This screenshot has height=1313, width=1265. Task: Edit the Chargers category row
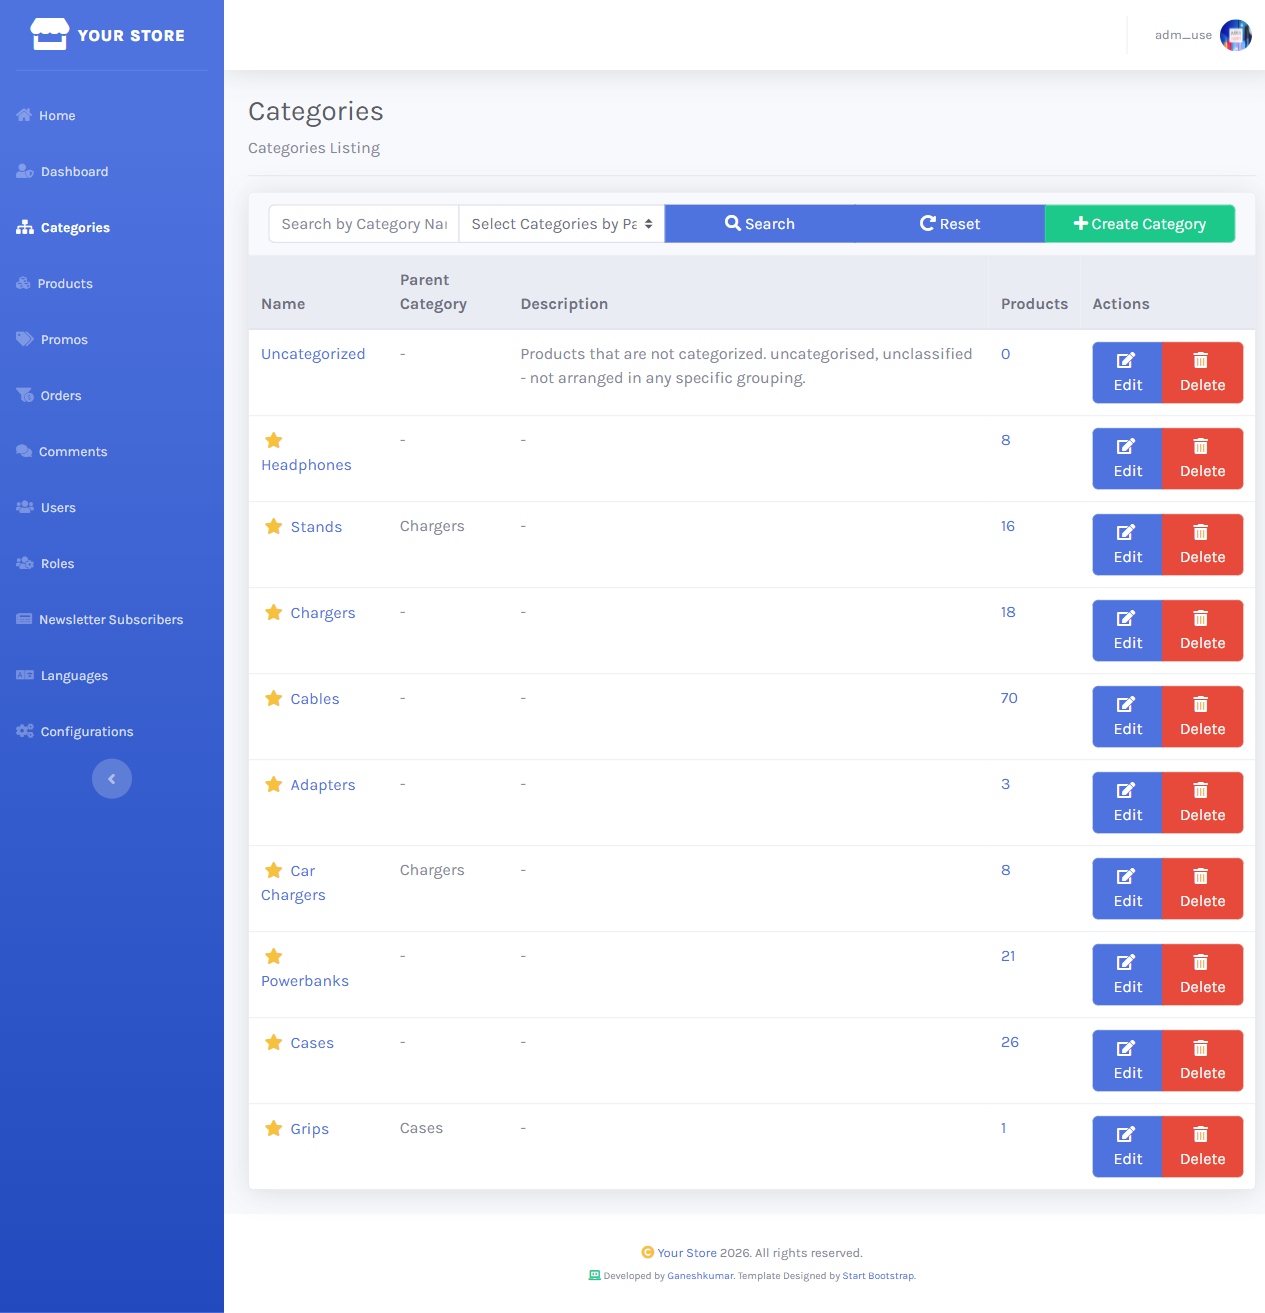(1127, 631)
